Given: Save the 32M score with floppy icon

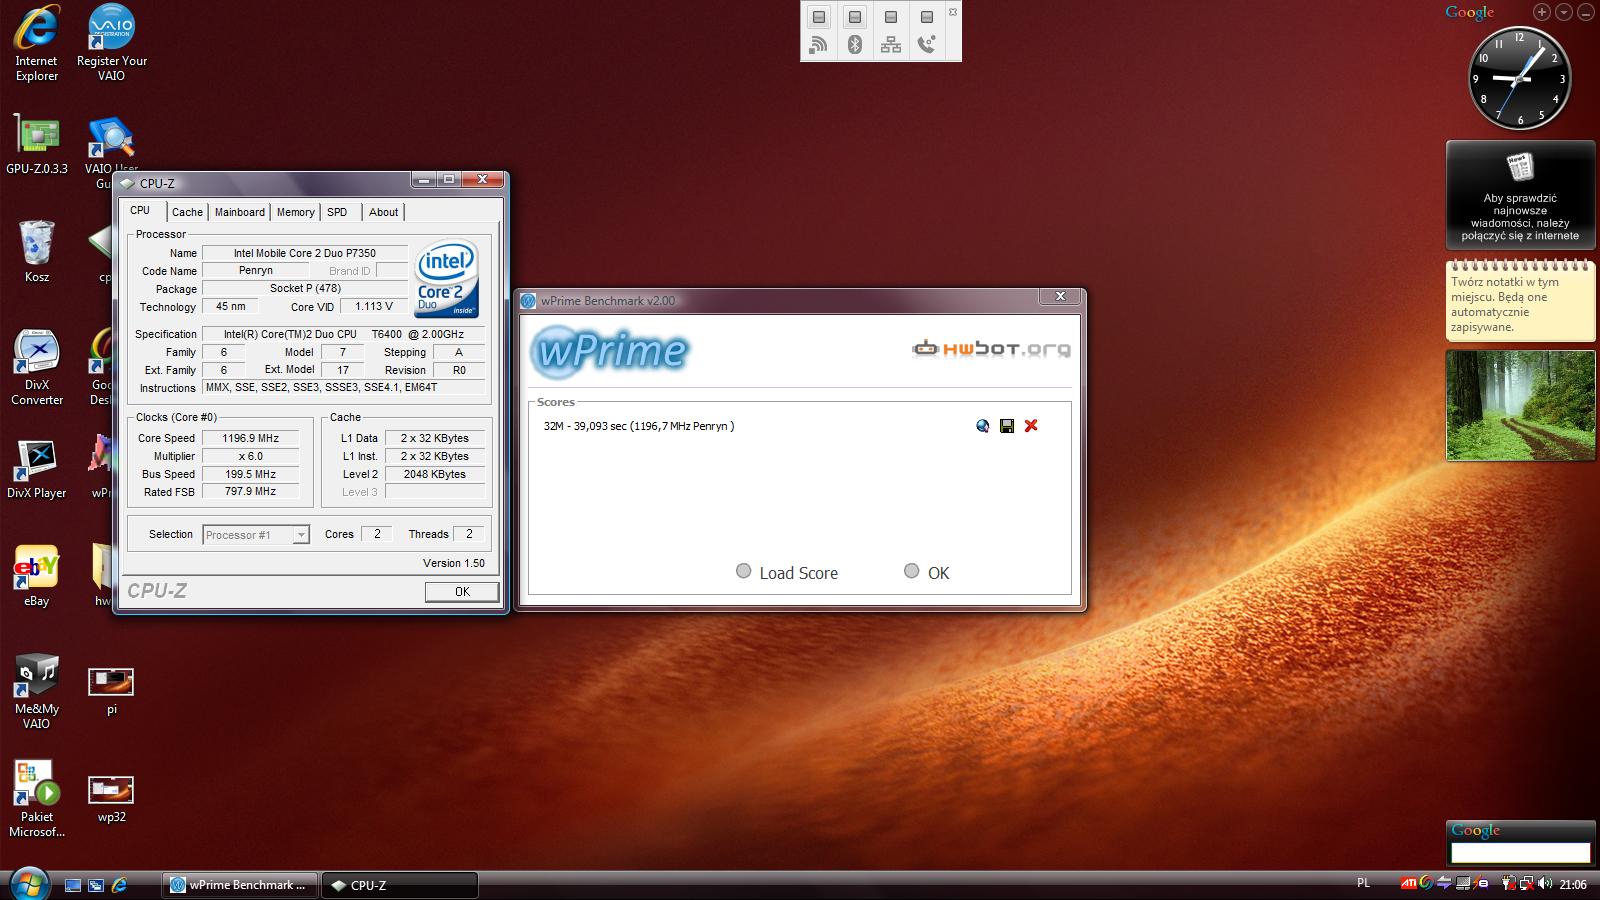Looking at the screenshot, I should [x=1007, y=426].
